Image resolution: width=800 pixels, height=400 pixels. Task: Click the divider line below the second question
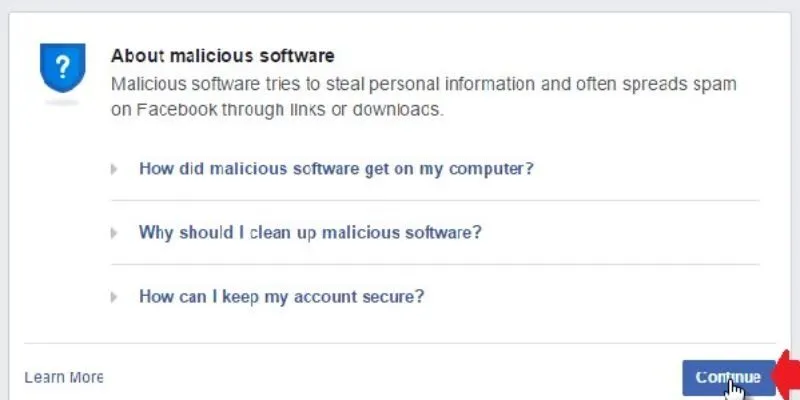click(434, 264)
